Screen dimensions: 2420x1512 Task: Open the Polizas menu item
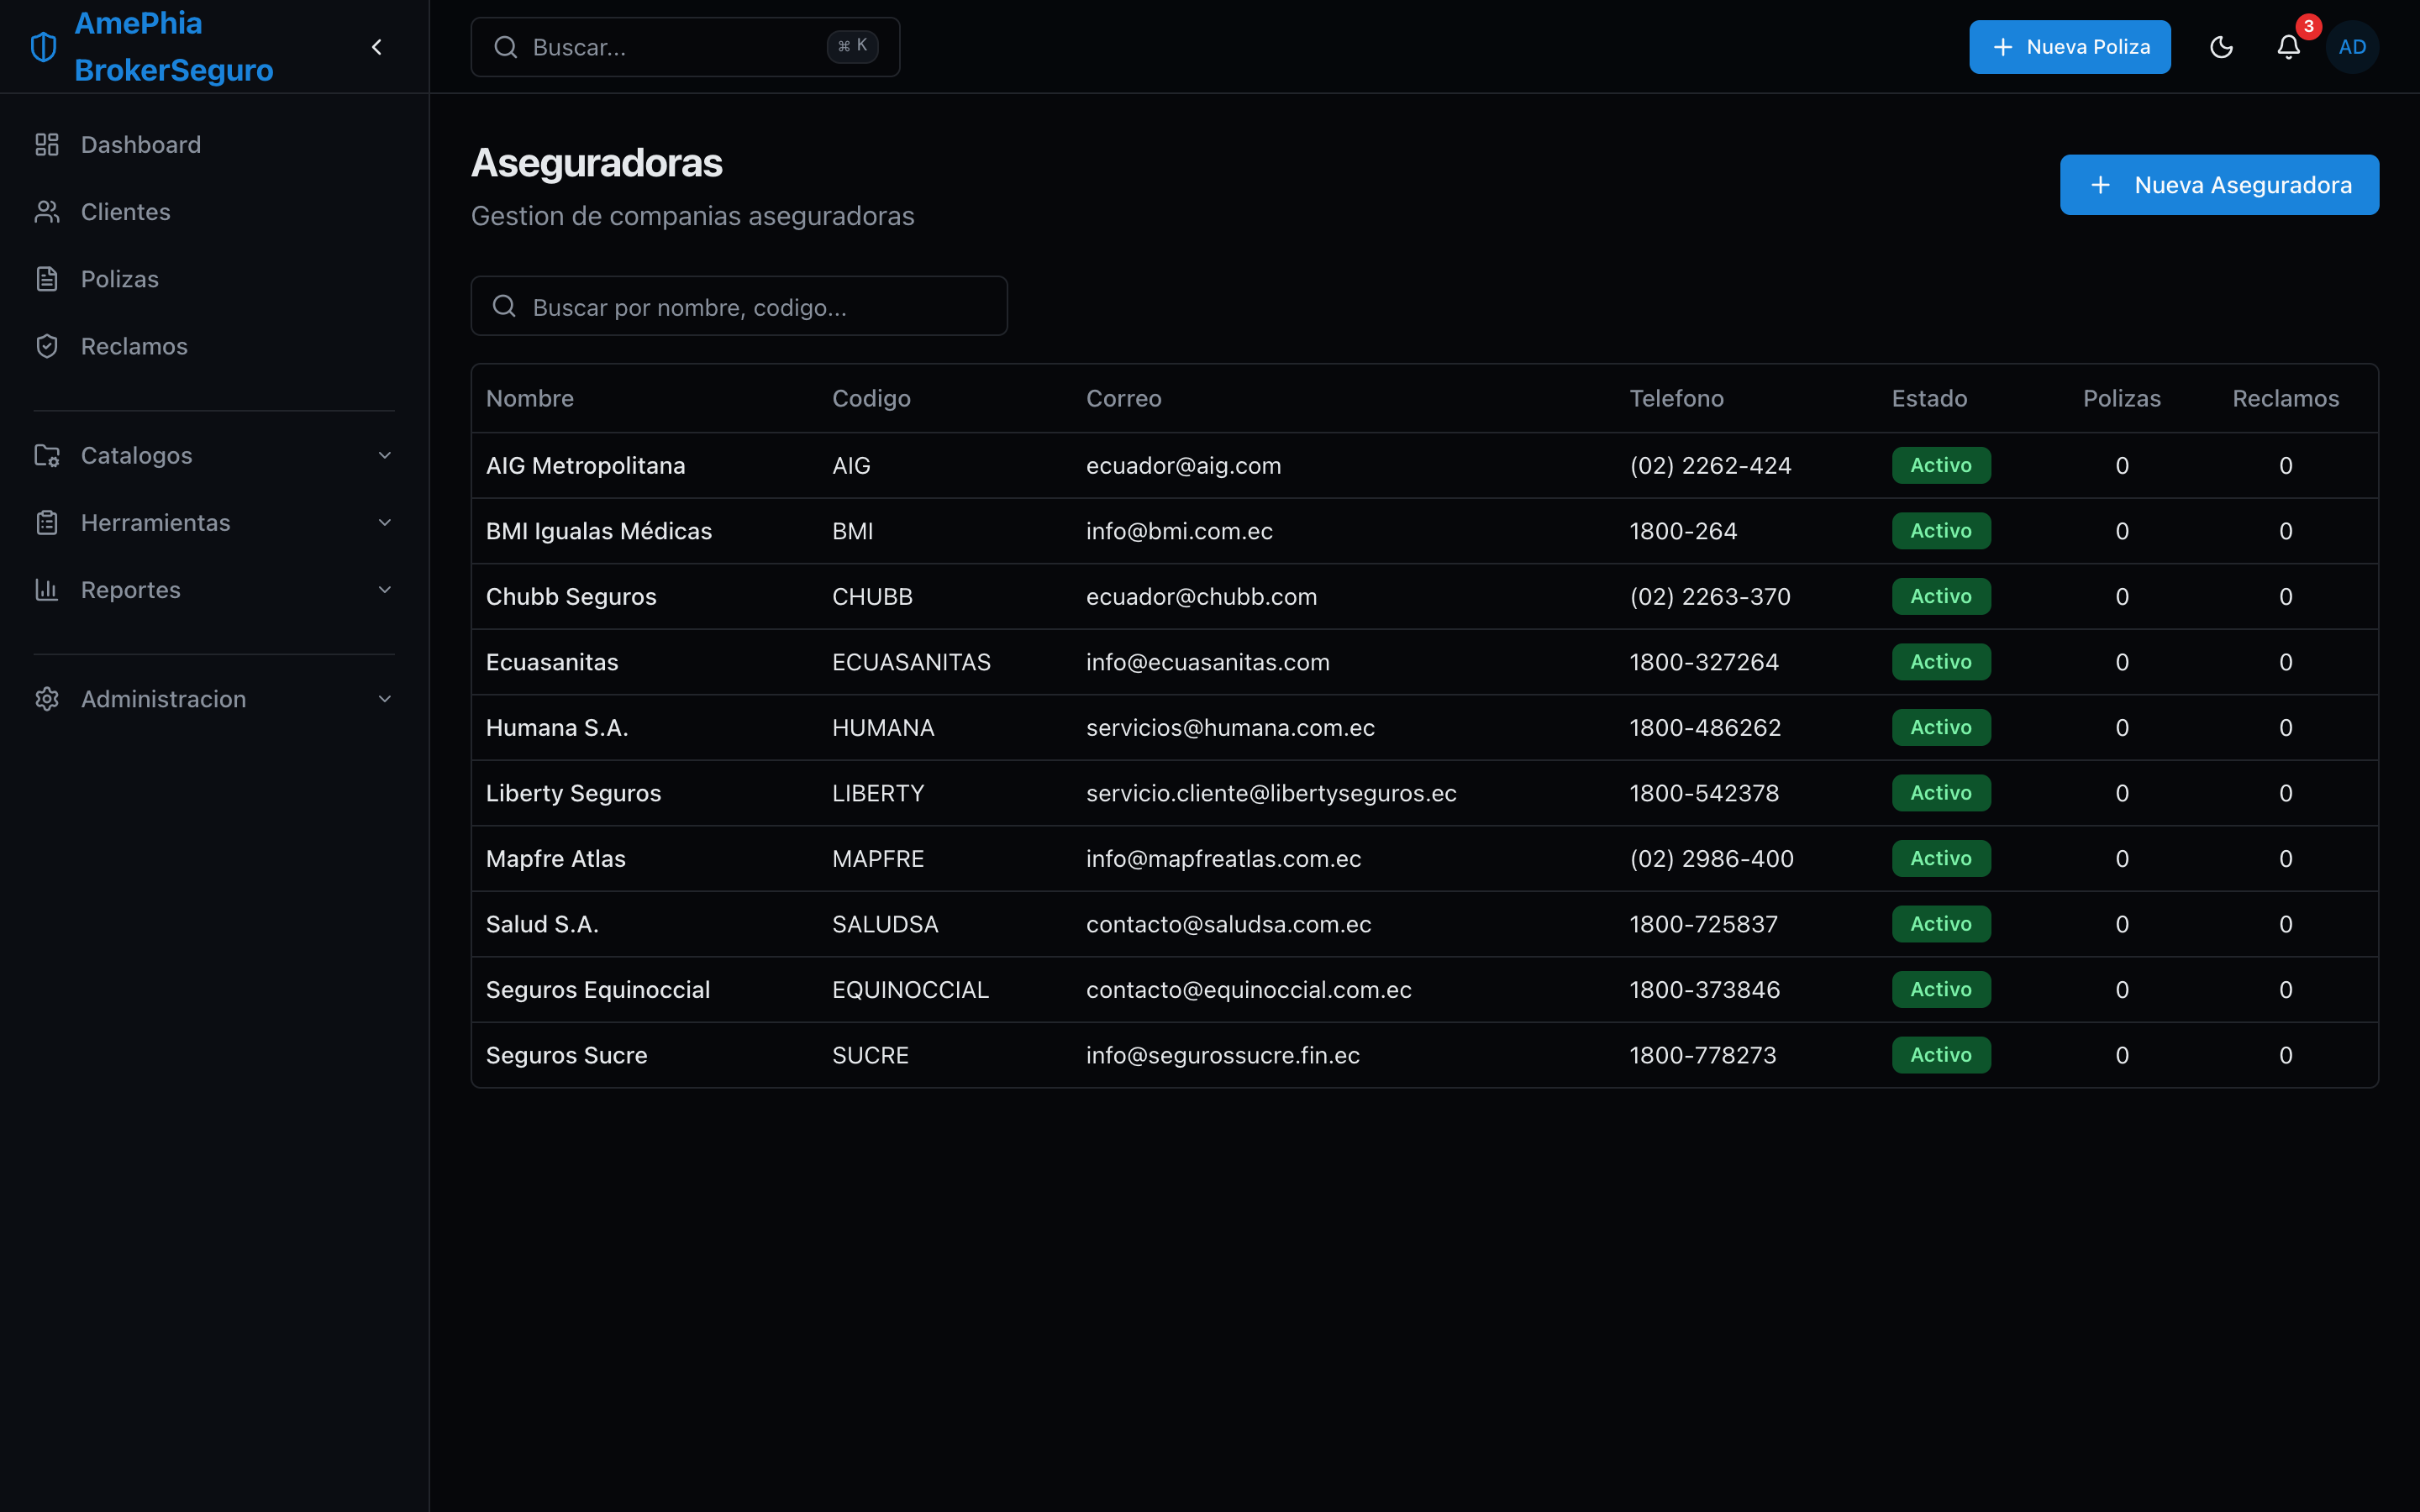(x=214, y=279)
